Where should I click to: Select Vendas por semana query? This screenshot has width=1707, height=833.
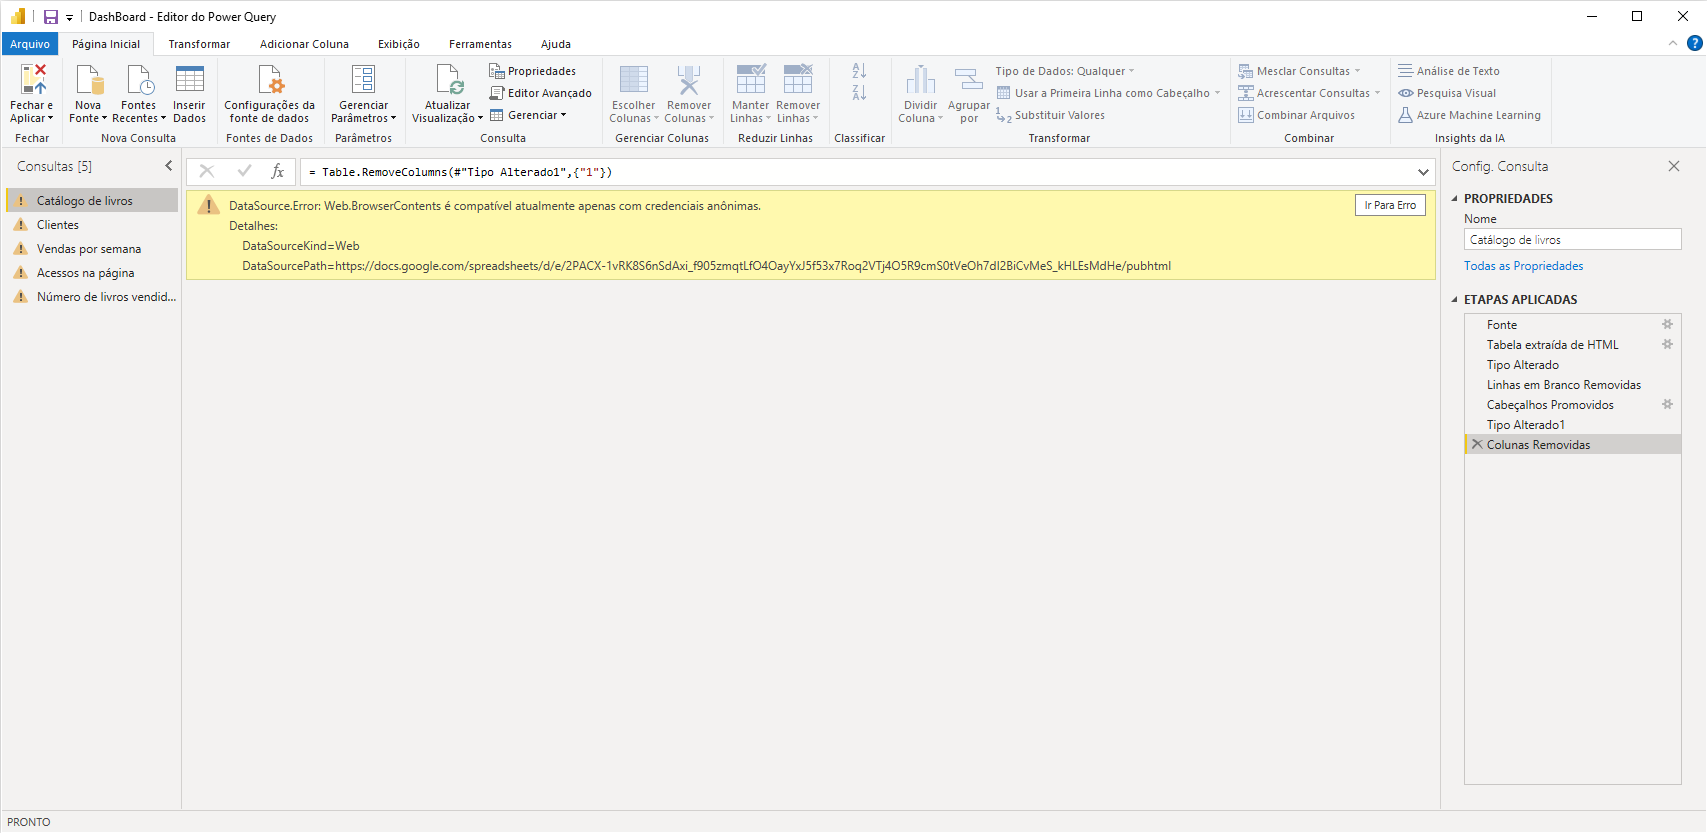coord(92,249)
